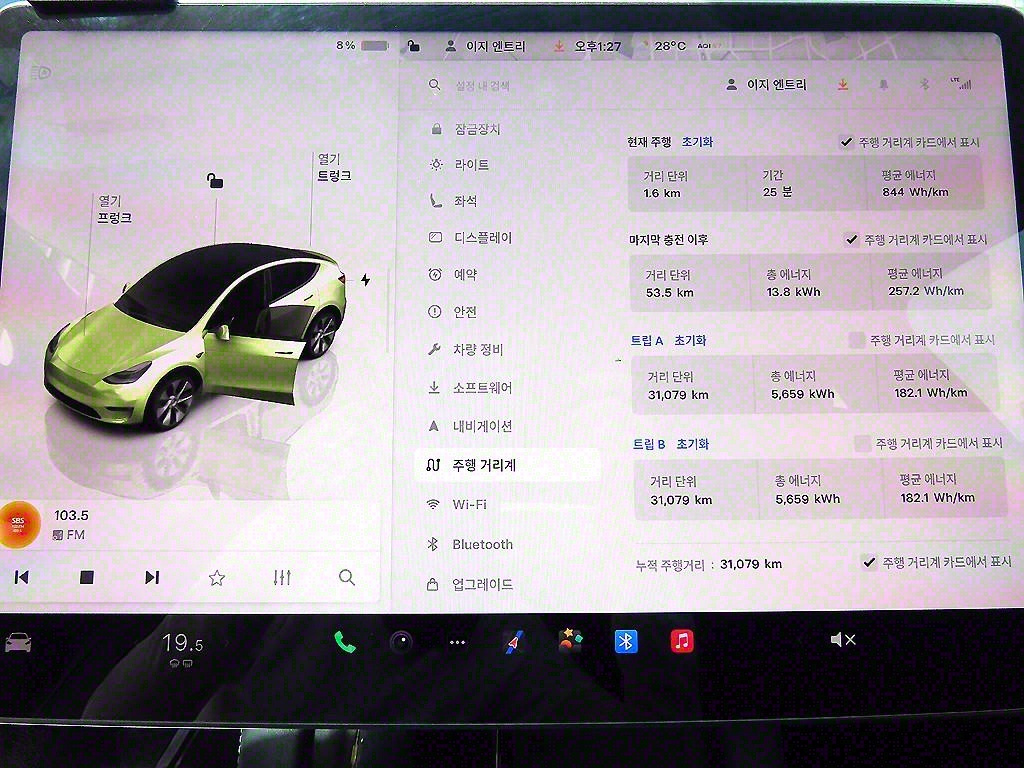The width and height of the screenshot is (1024, 768).
Task: Enable odometer card display for Trip A
Action: point(856,340)
